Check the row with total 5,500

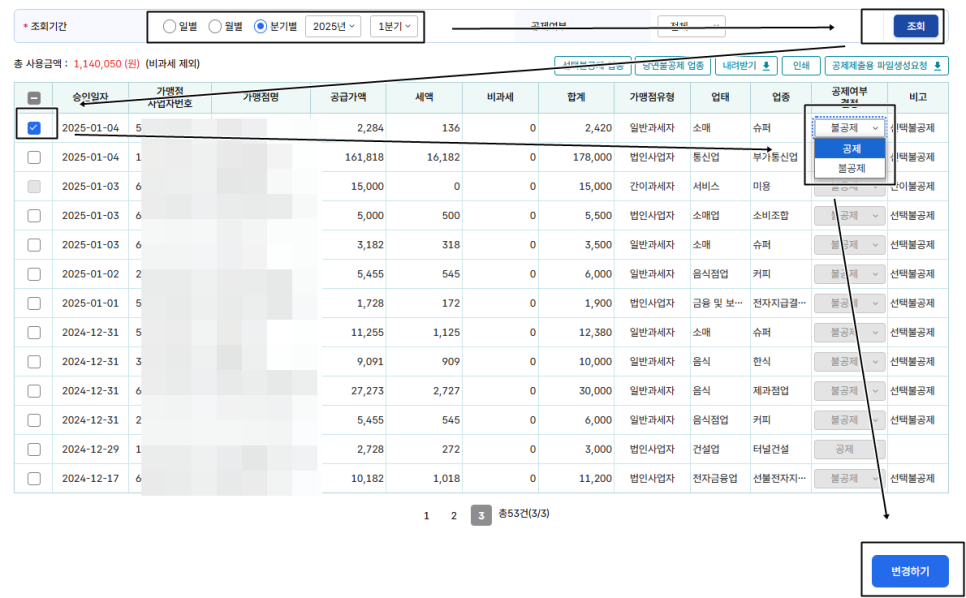[x=34, y=216]
